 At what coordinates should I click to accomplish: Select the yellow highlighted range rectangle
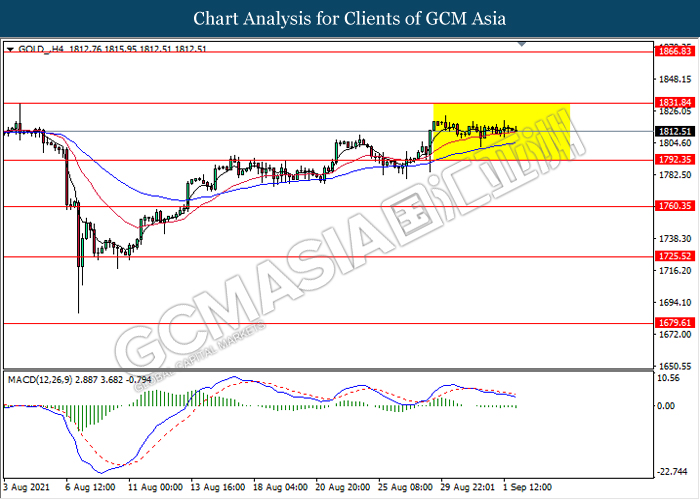pyautogui.click(x=501, y=132)
